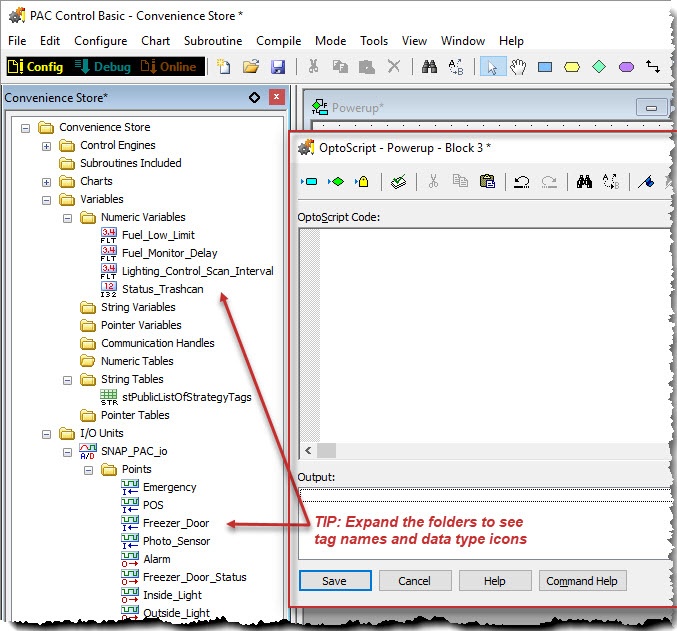Screen dimensions: 677x631
Task: Collapse the Convenience Store root node
Action: tap(25, 128)
